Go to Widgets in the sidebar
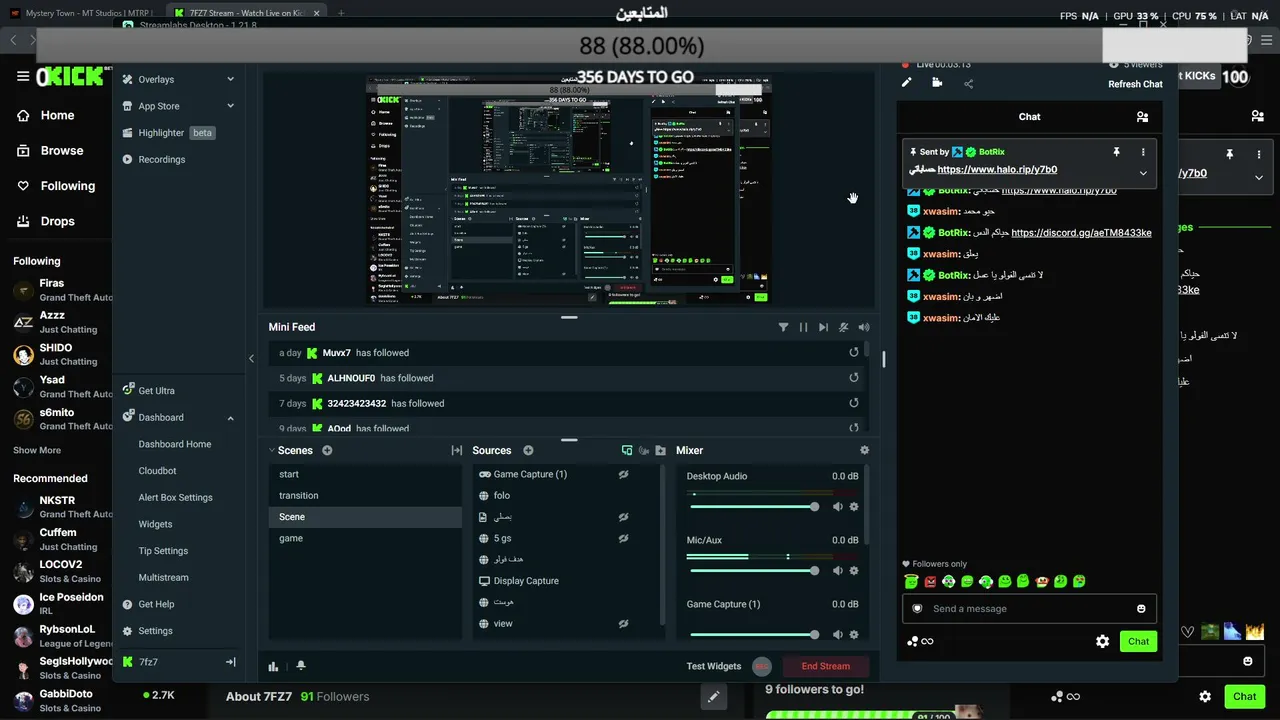The width and height of the screenshot is (1280, 720). 155,524
